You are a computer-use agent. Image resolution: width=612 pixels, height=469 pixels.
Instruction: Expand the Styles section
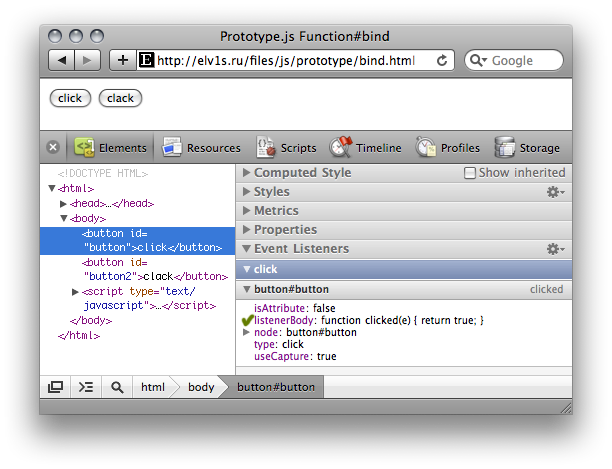coord(246,192)
